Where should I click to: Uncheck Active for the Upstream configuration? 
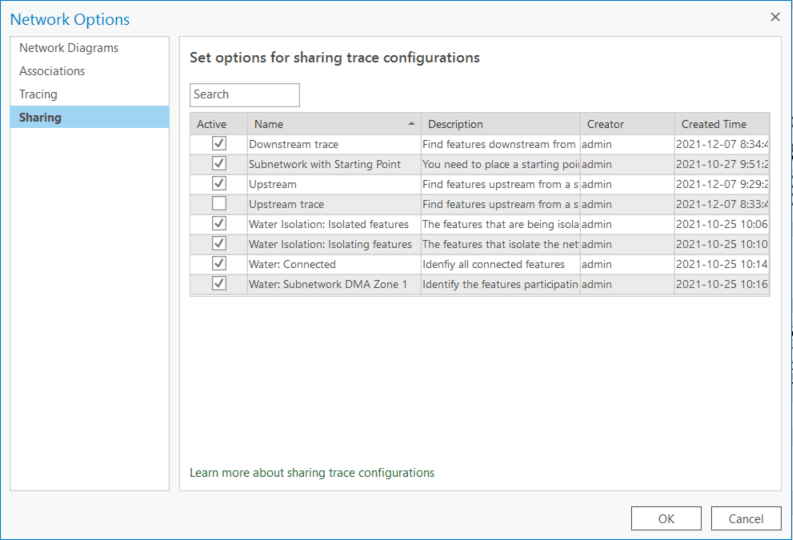219,184
